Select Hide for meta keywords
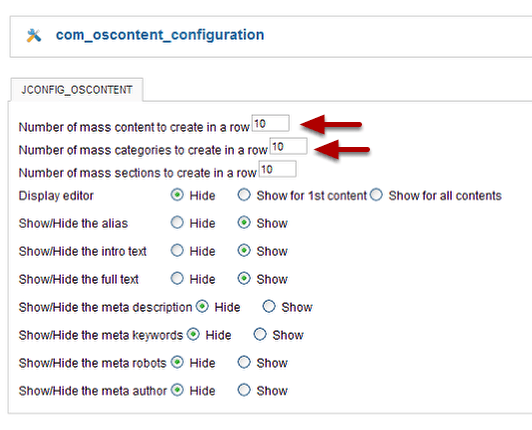532x430 pixels. point(193,334)
